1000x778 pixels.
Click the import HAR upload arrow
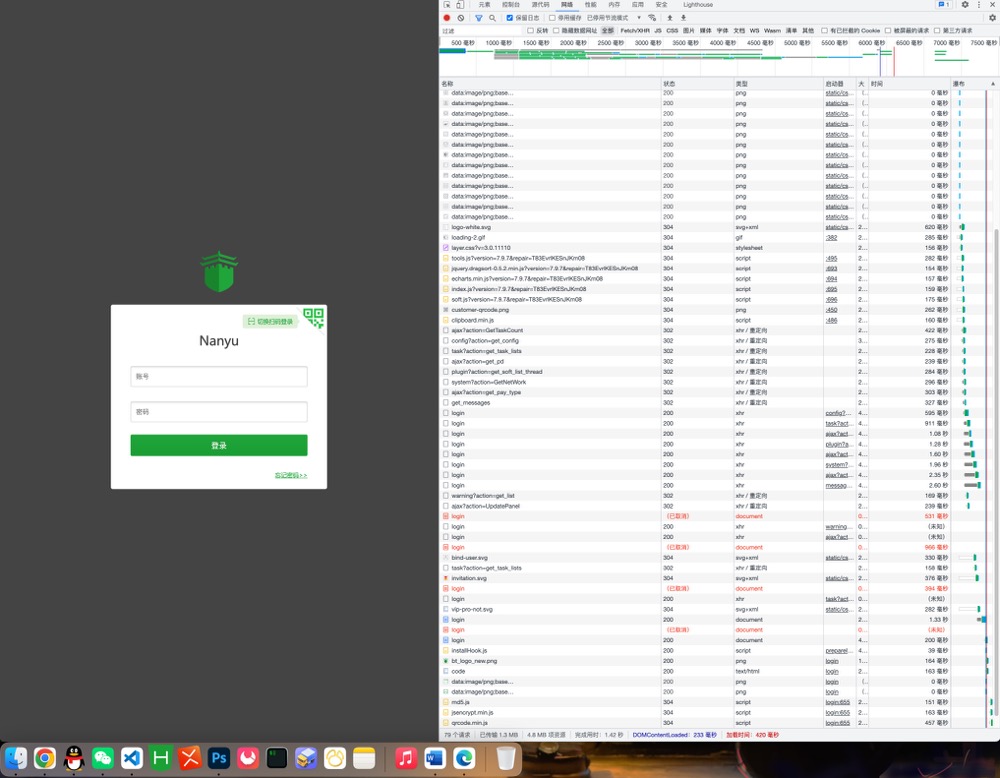(x=670, y=18)
